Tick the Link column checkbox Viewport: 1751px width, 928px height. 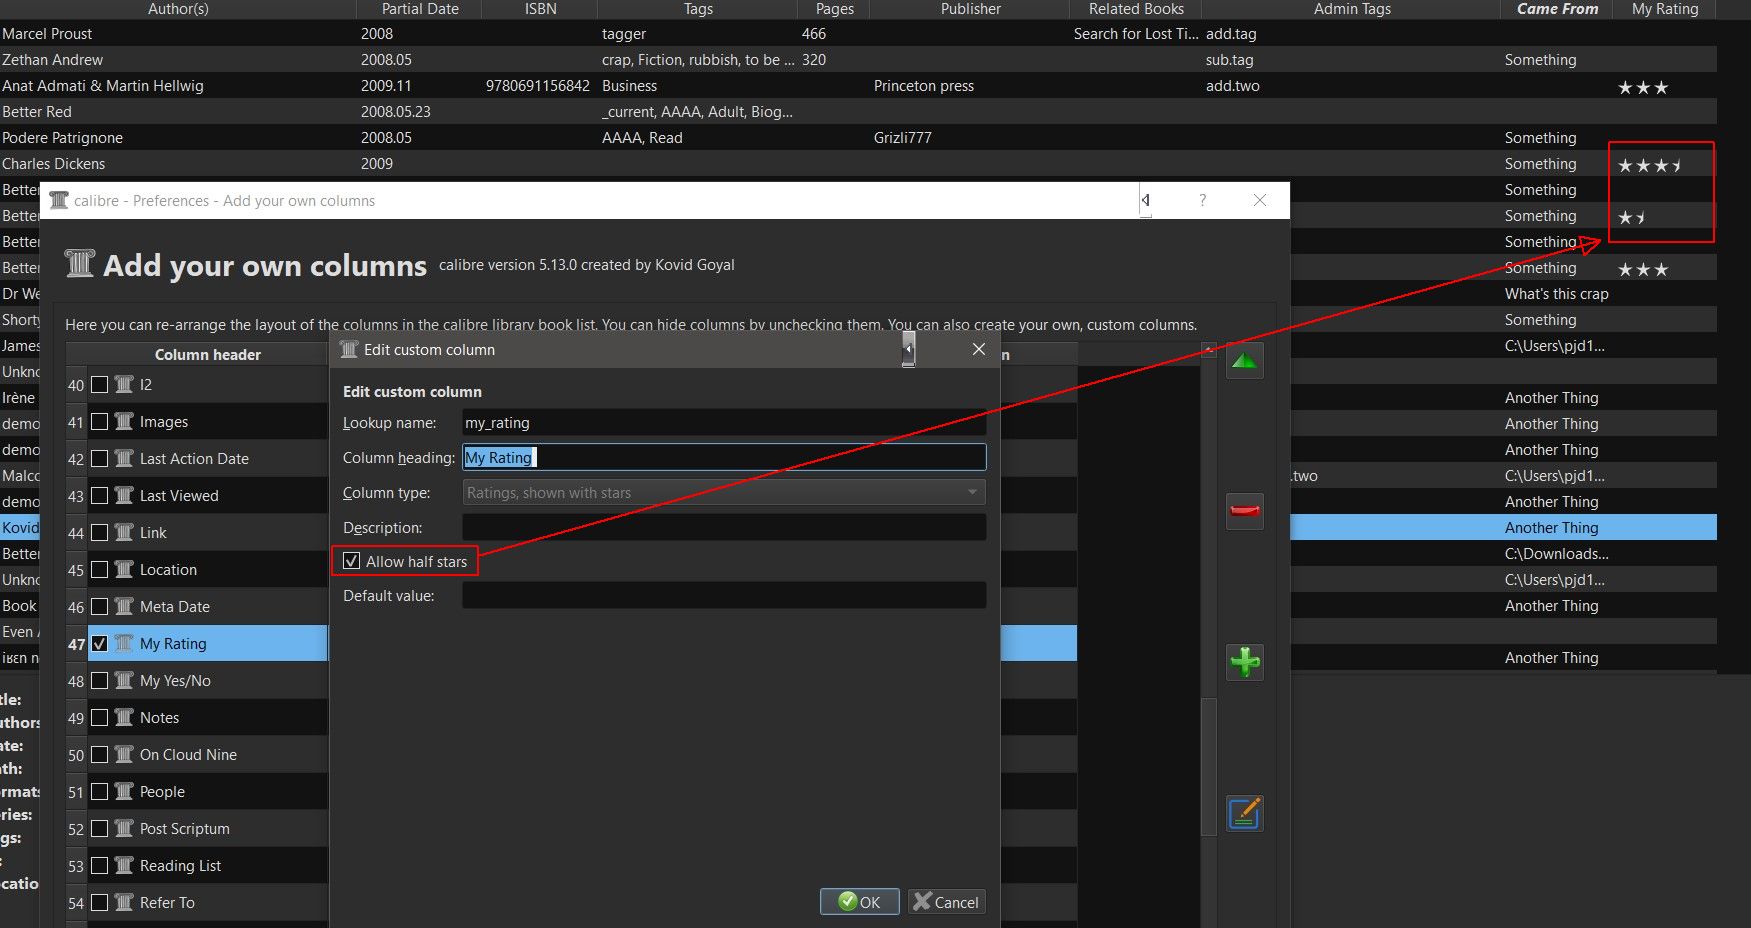point(100,532)
